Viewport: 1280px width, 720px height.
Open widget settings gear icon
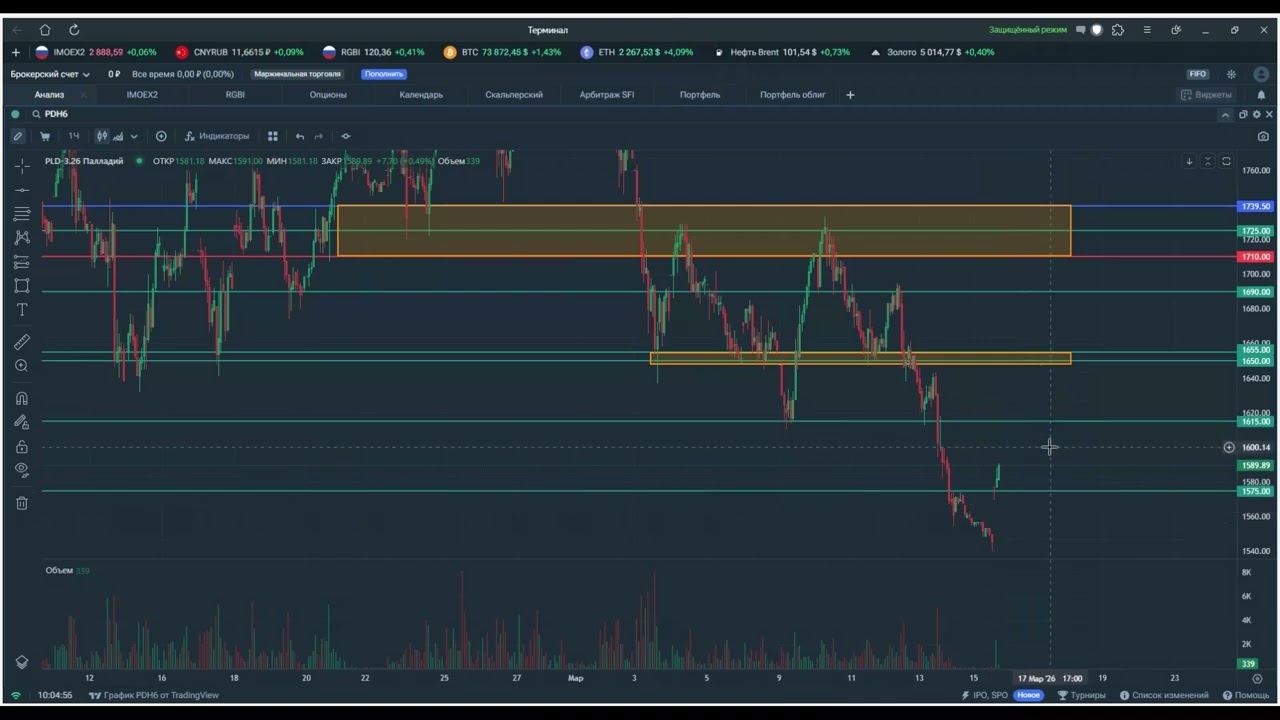[1257, 114]
